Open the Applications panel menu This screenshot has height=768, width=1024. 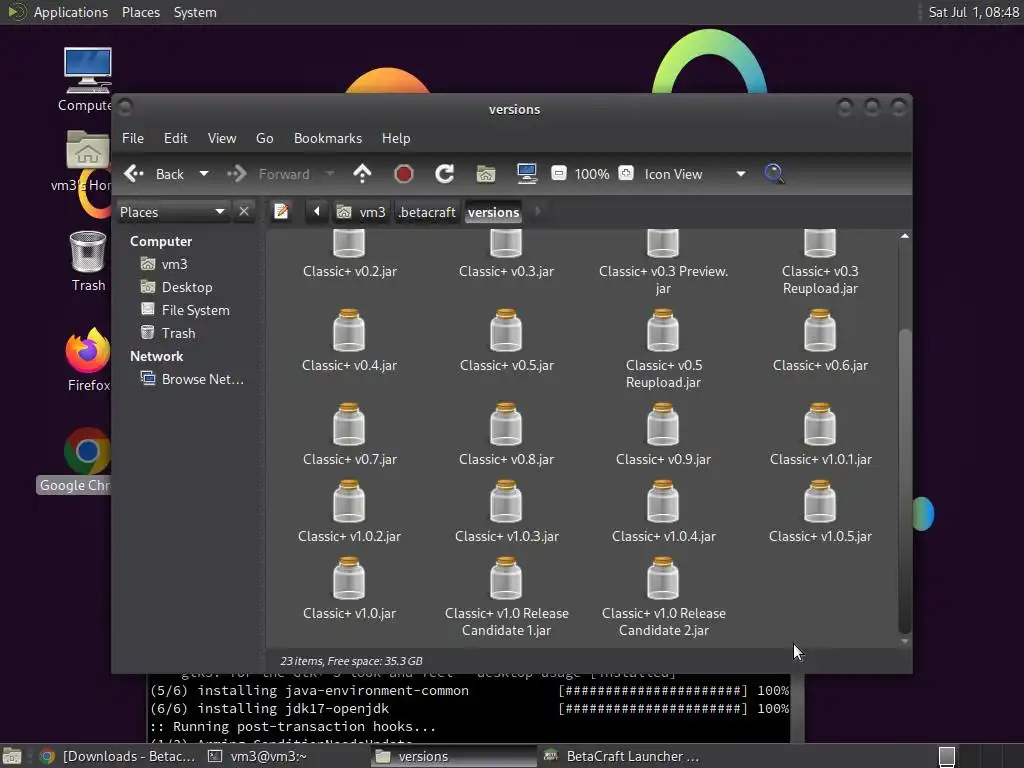click(71, 12)
